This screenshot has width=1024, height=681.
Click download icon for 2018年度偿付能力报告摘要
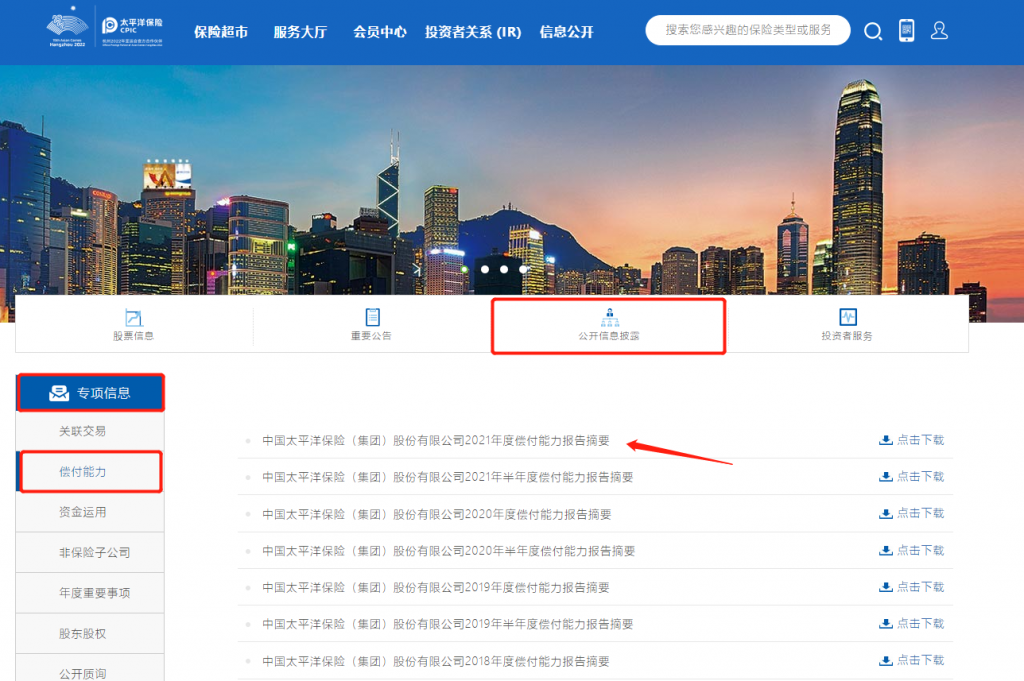tap(886, 661)
